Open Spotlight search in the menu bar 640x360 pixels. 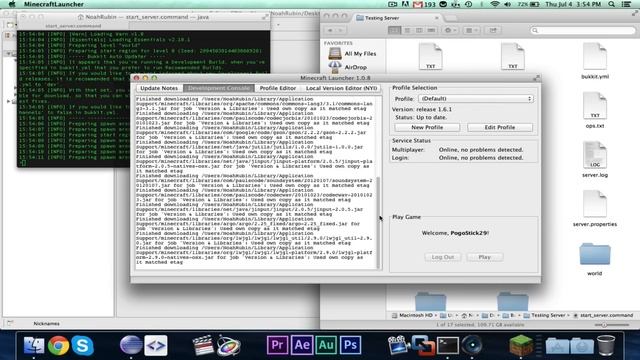(x=611, y=4)
